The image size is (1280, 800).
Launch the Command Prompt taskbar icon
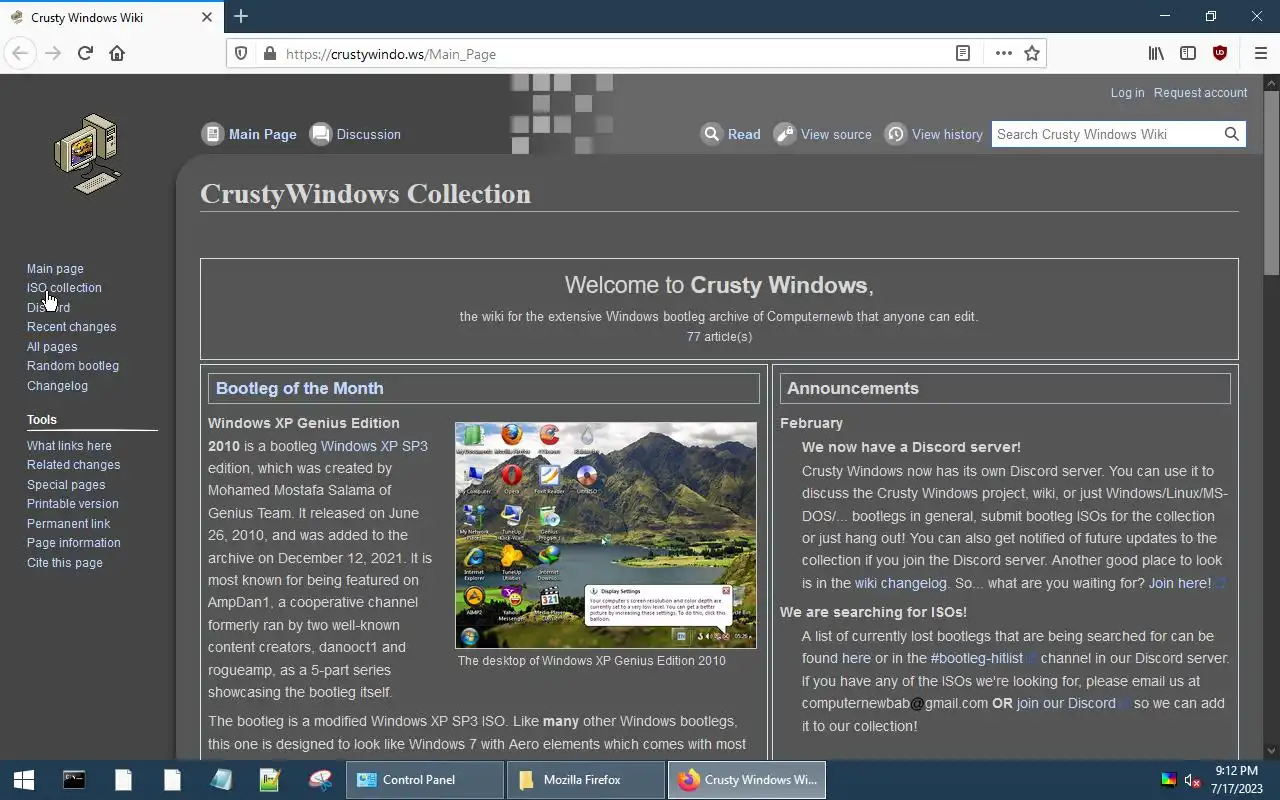74,780
